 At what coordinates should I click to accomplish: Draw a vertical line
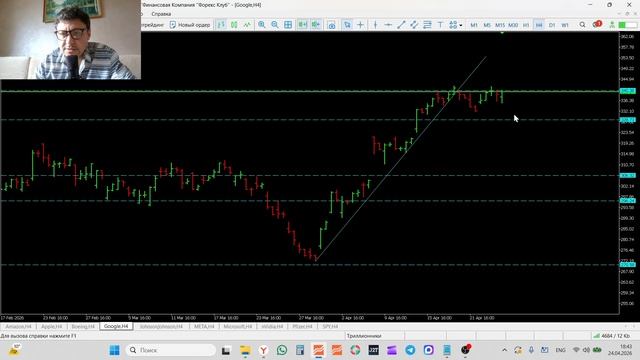[x=375, y=25]
